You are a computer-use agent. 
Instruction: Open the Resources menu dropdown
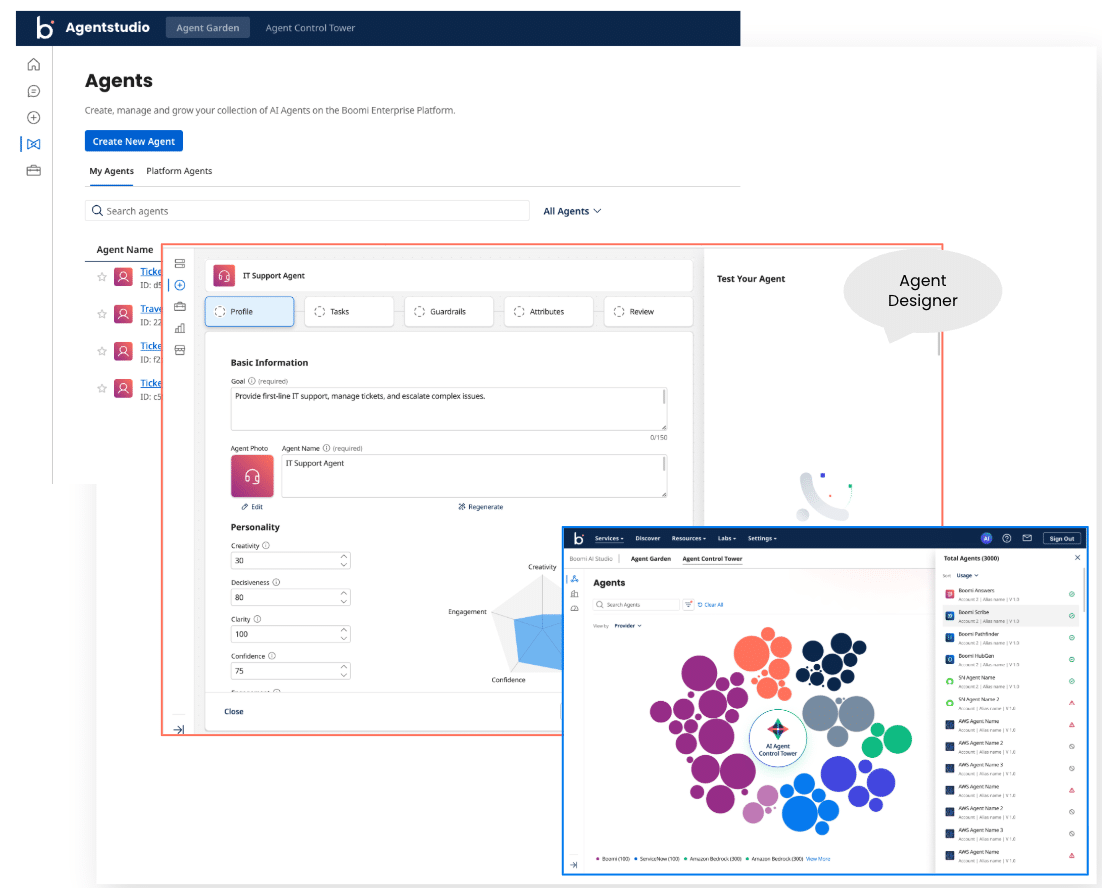(688, 538)
